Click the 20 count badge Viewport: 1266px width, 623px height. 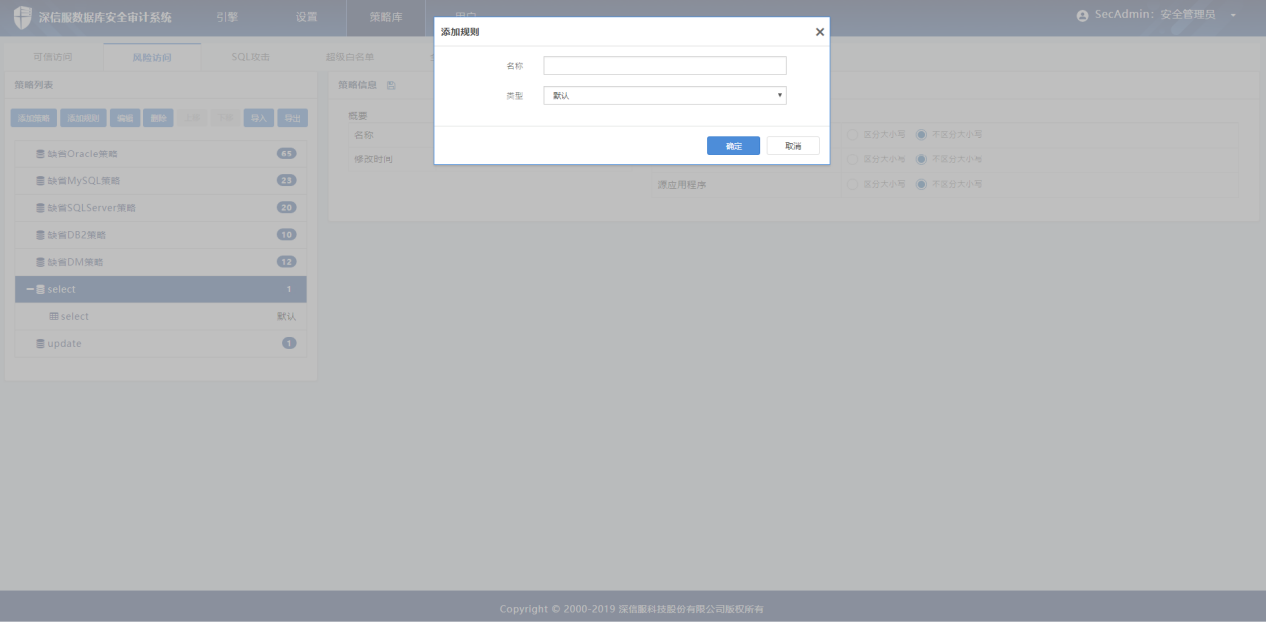click(x=287, y=208)
